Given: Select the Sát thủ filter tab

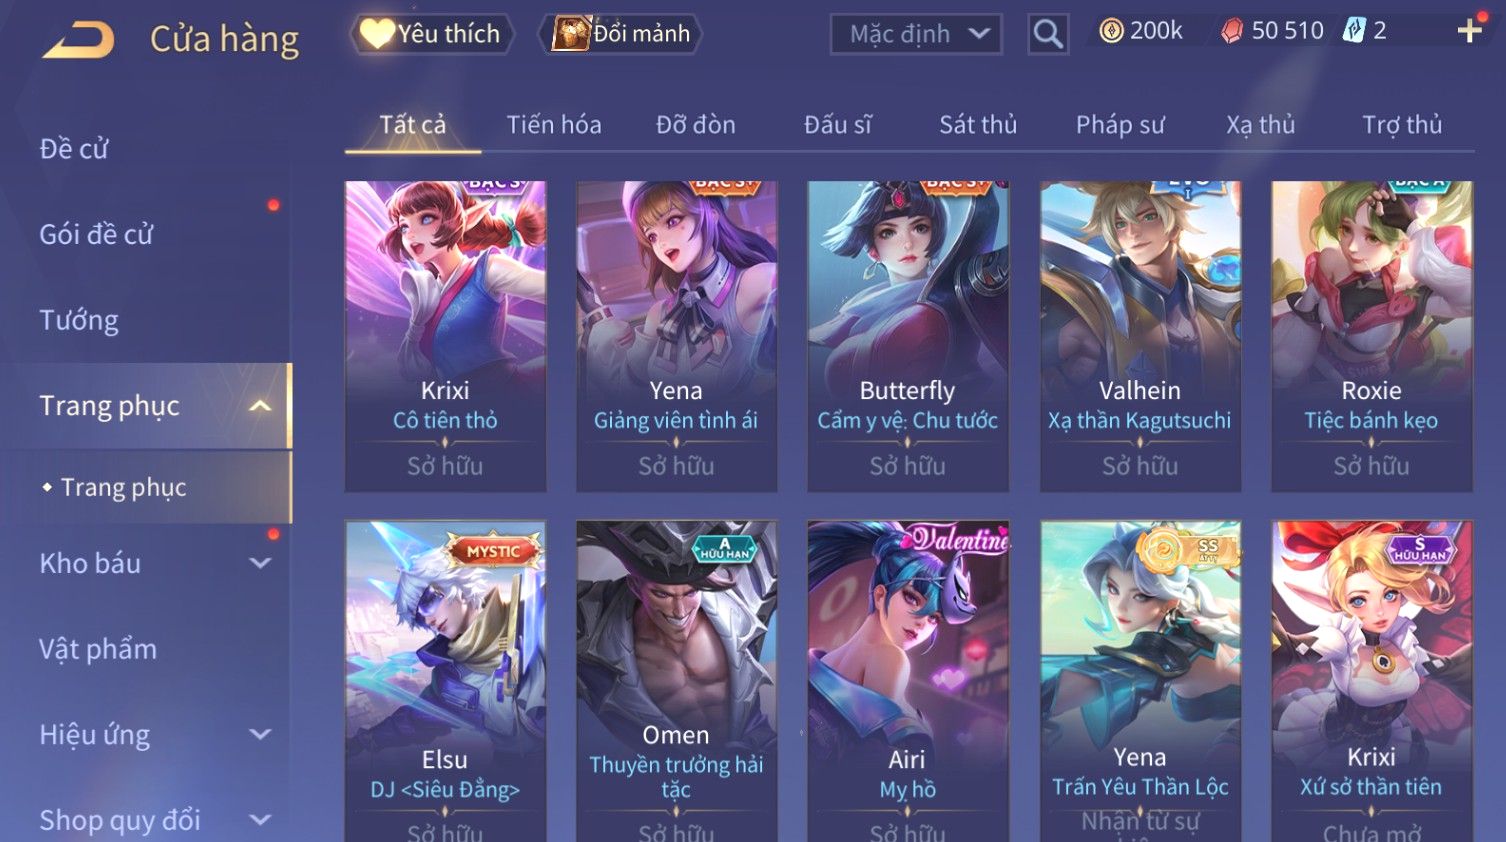Looking at the screenshot, I should [978, 125].
